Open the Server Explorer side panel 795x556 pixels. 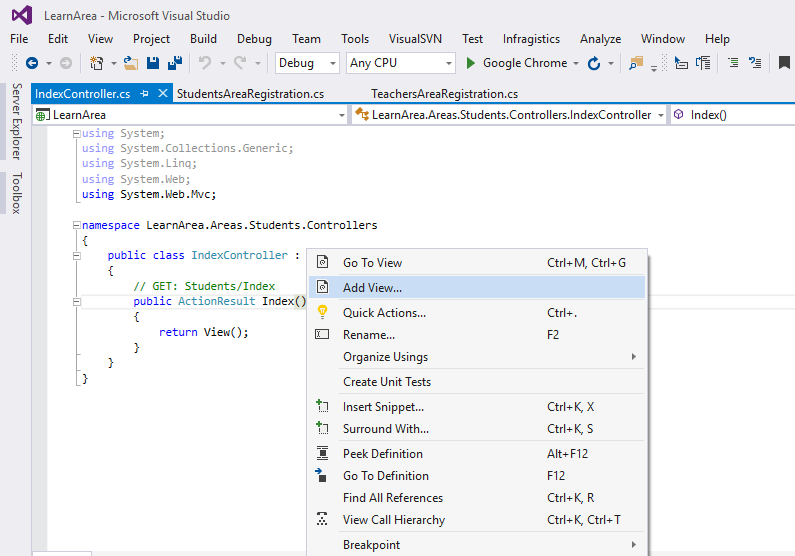pos(16,122)
